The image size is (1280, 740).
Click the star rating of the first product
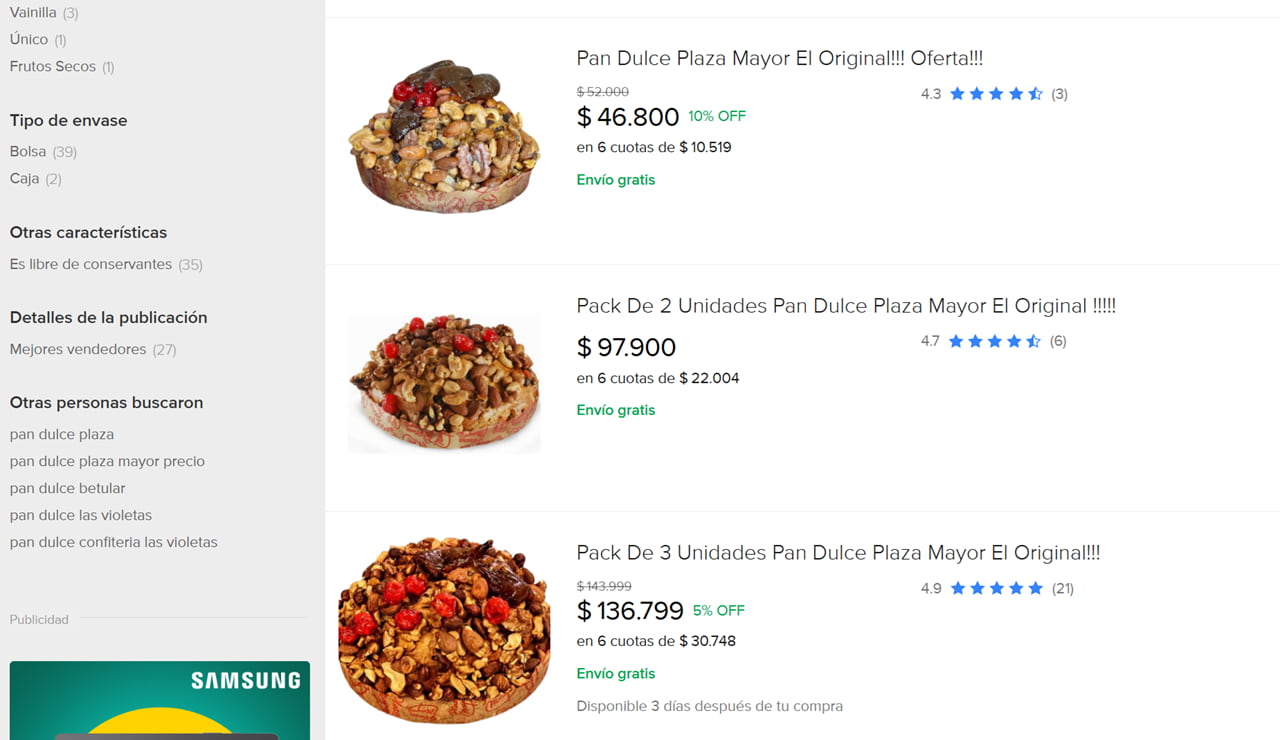(996, 94)
